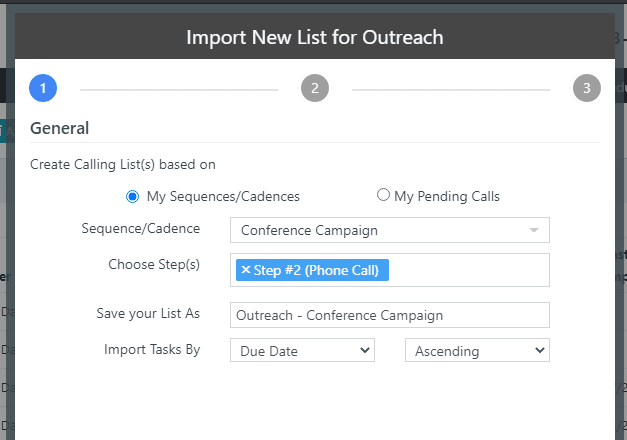Expand the Due Date sort dropdown
Screen dimensions: 627x440
(302, 351)
